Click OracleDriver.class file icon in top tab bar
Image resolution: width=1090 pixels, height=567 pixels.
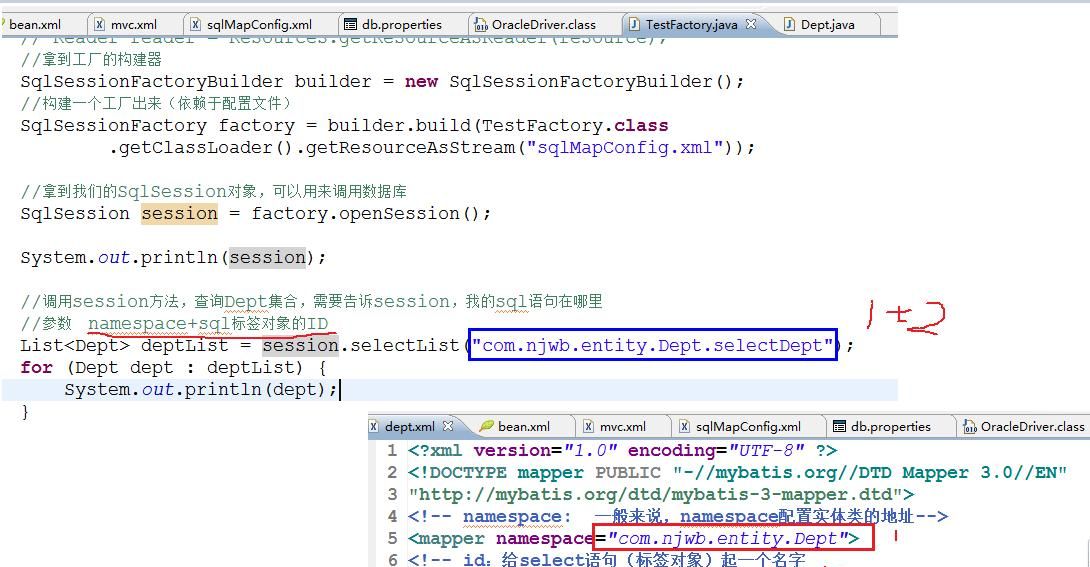(x=481, y=24)
